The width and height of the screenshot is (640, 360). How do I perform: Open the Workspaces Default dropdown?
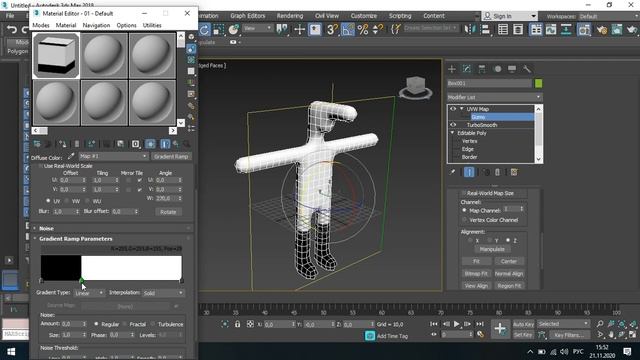(609, 16)
